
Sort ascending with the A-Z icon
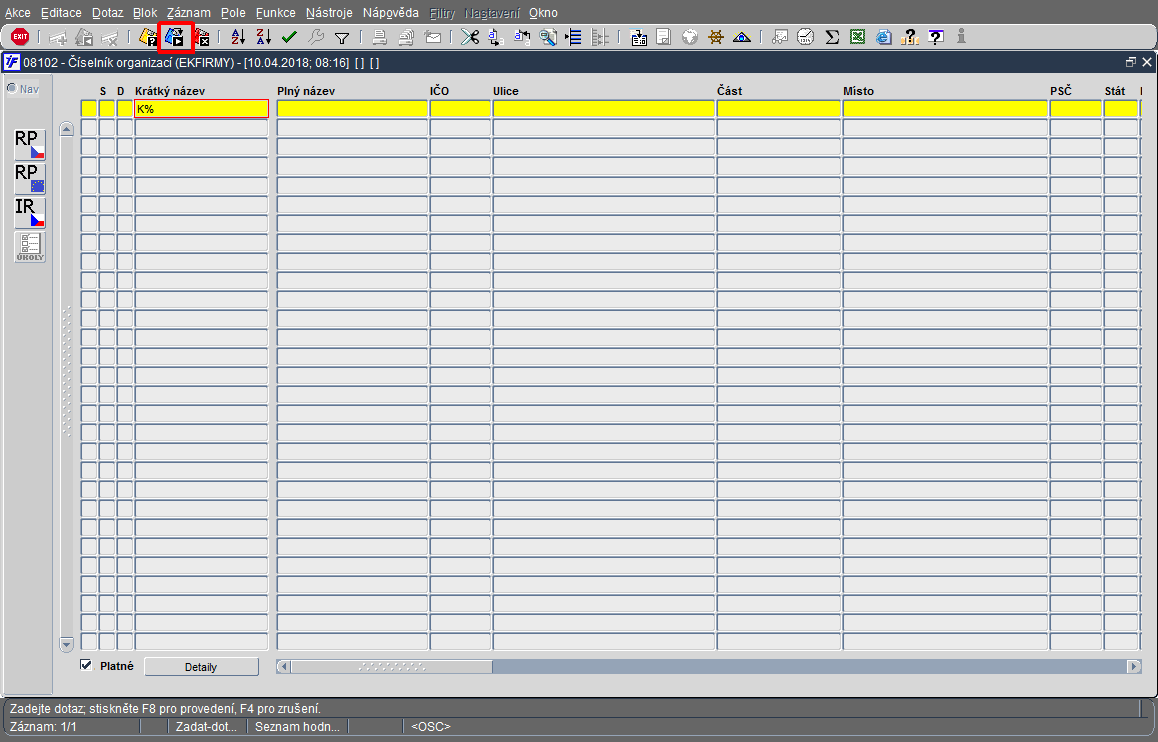click(238, 37)
